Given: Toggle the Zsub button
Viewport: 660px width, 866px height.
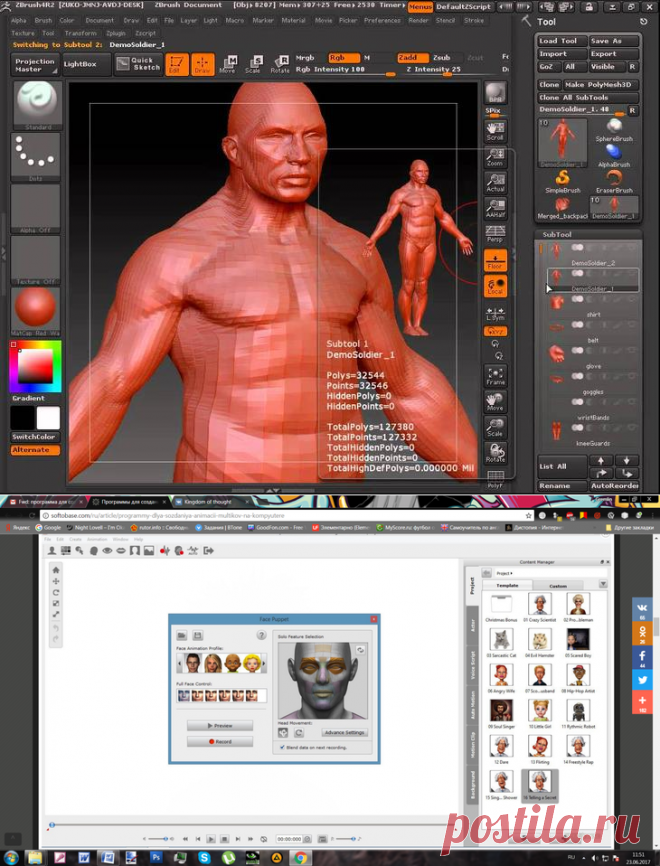Looking at the screenshot, I should click(x=444, y=57).
